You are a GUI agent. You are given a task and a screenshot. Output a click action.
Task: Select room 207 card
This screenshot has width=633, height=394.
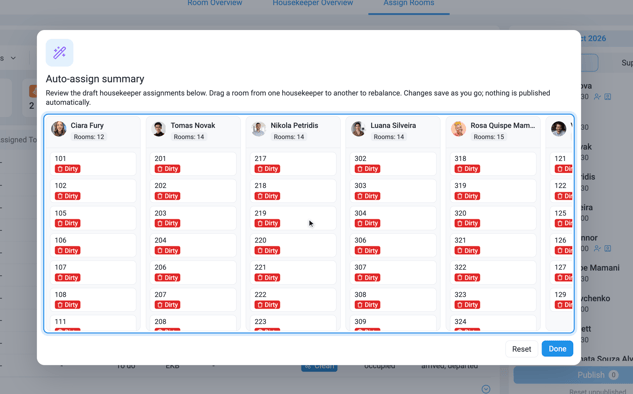coord(193,300)
